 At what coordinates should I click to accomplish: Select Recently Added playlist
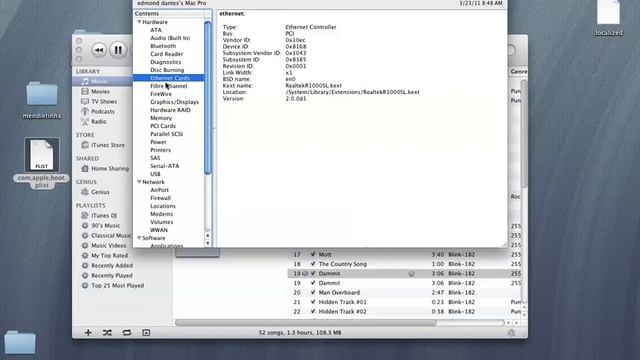pos(112,265)
